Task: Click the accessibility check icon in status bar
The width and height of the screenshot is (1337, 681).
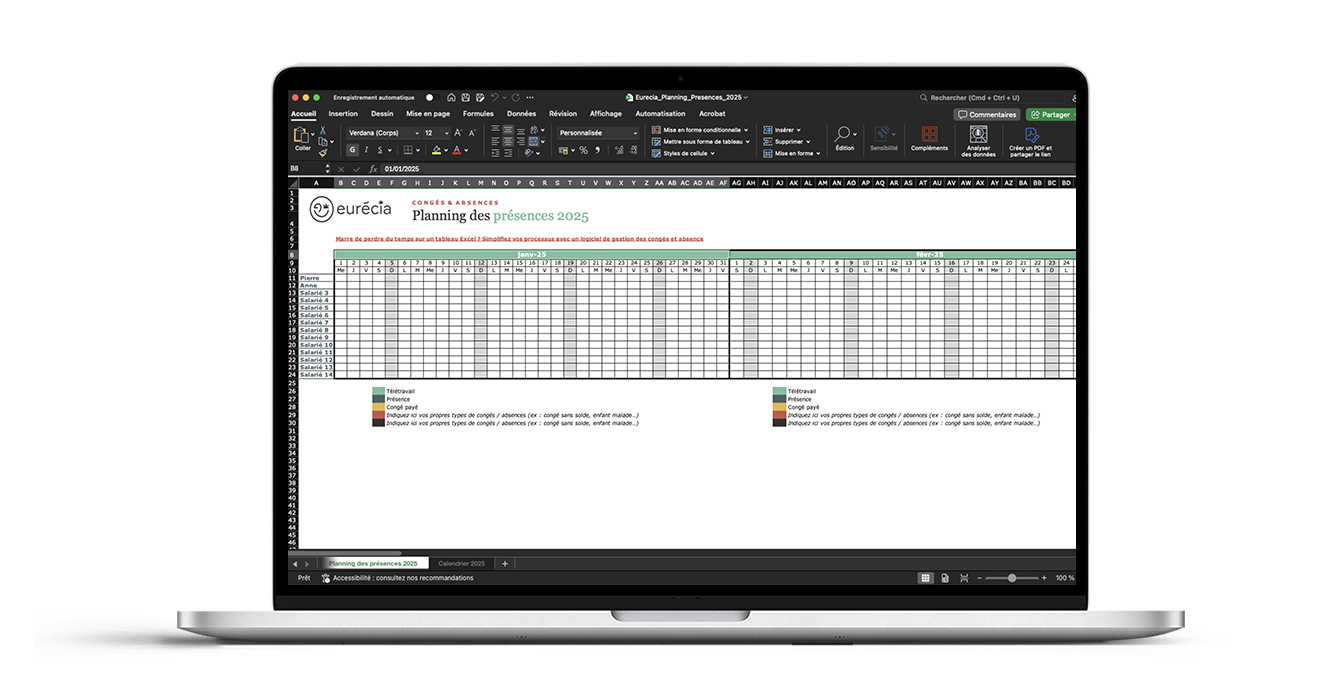Action: click(326, 578)
